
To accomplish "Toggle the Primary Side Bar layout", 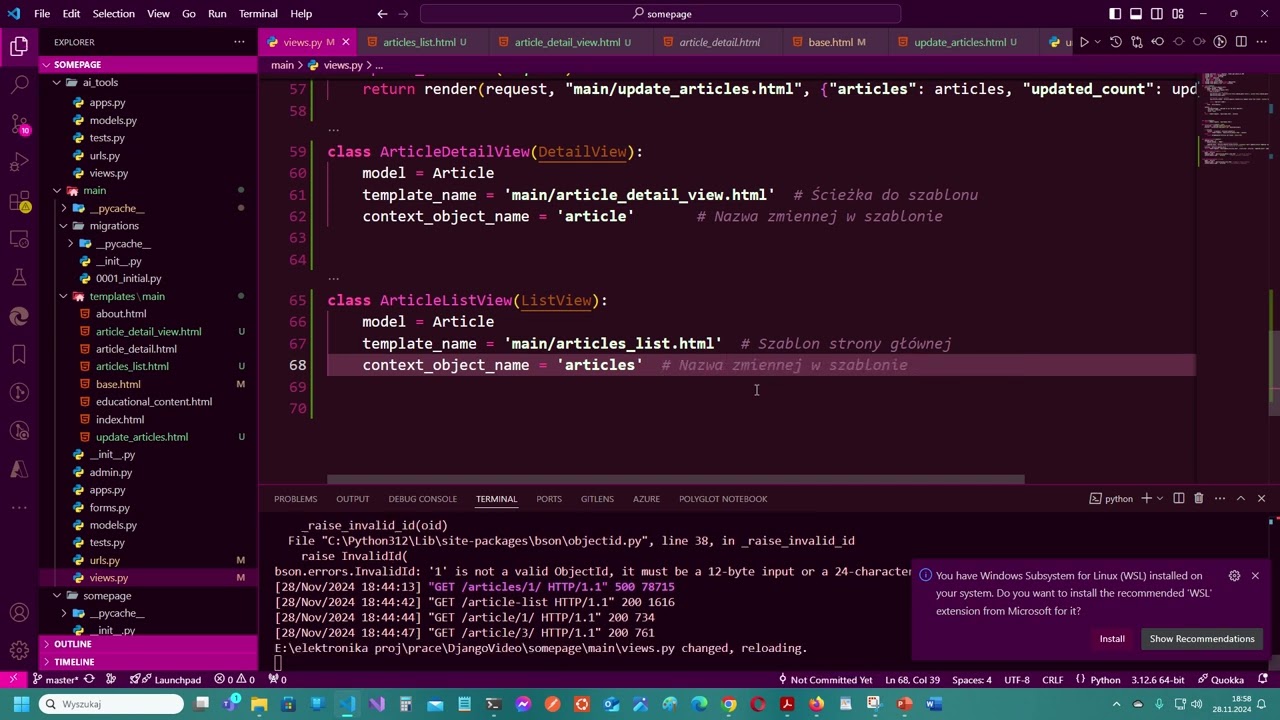I will click(x=1115, y=14).
